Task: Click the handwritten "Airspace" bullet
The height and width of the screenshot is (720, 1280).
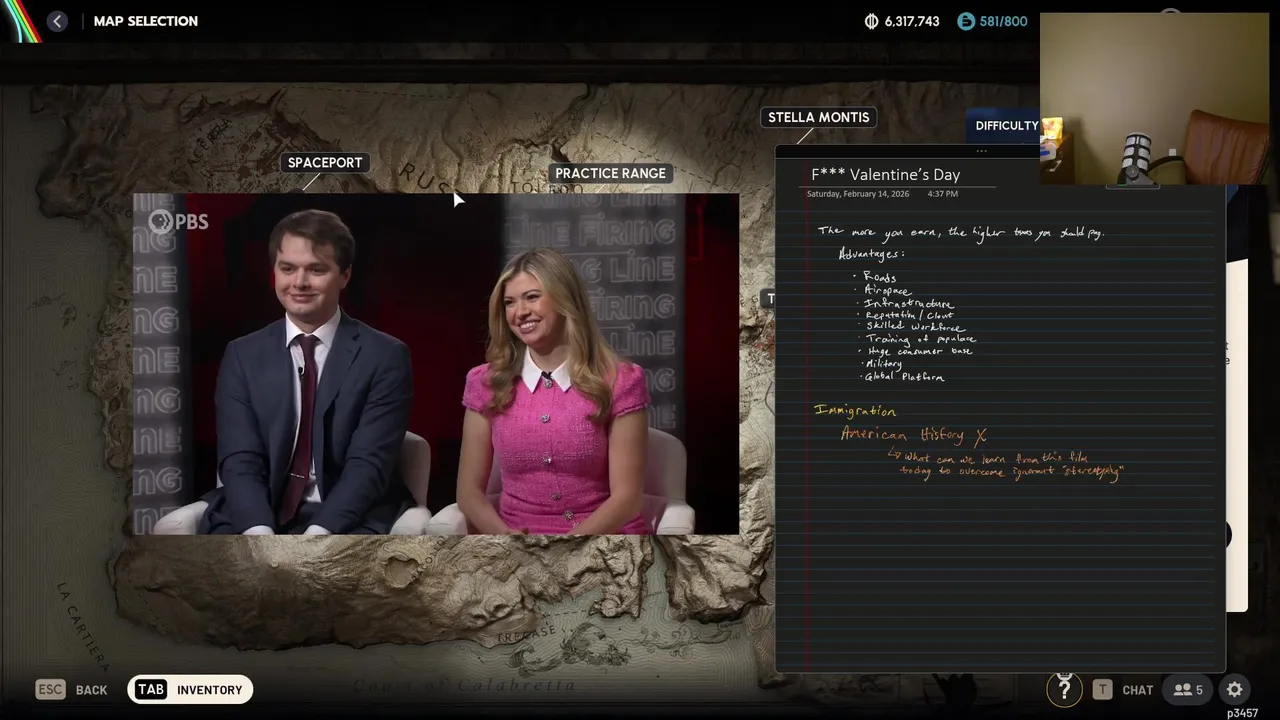Action: 887,290
